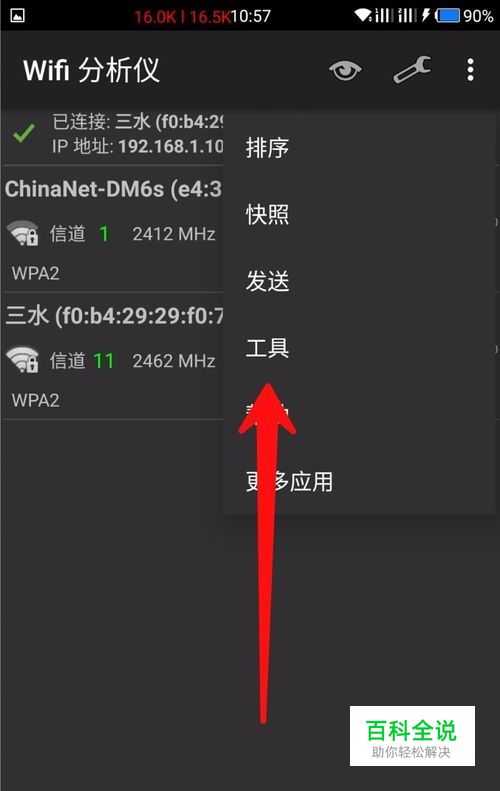Tap the battery icon in status bar
500x791 pixels.
(x=448, y=16)
